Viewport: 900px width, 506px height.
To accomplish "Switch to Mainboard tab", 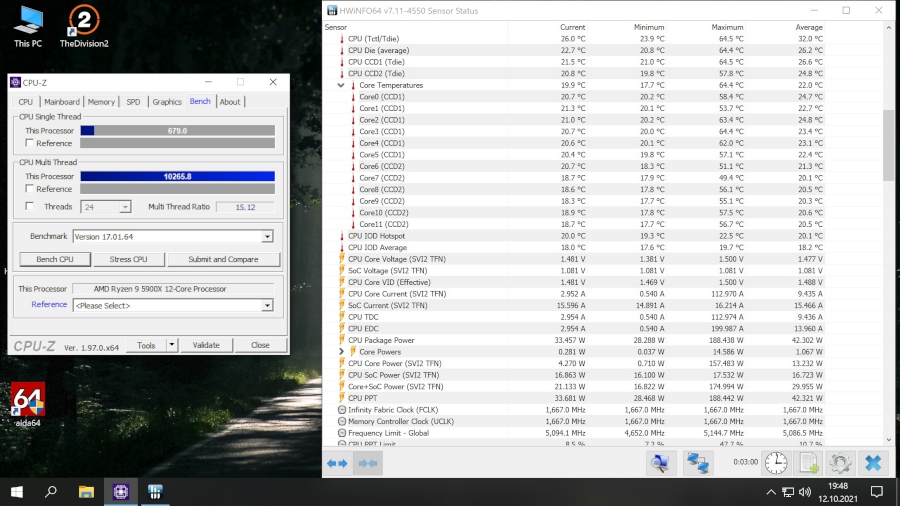I will tap(61, 102).
